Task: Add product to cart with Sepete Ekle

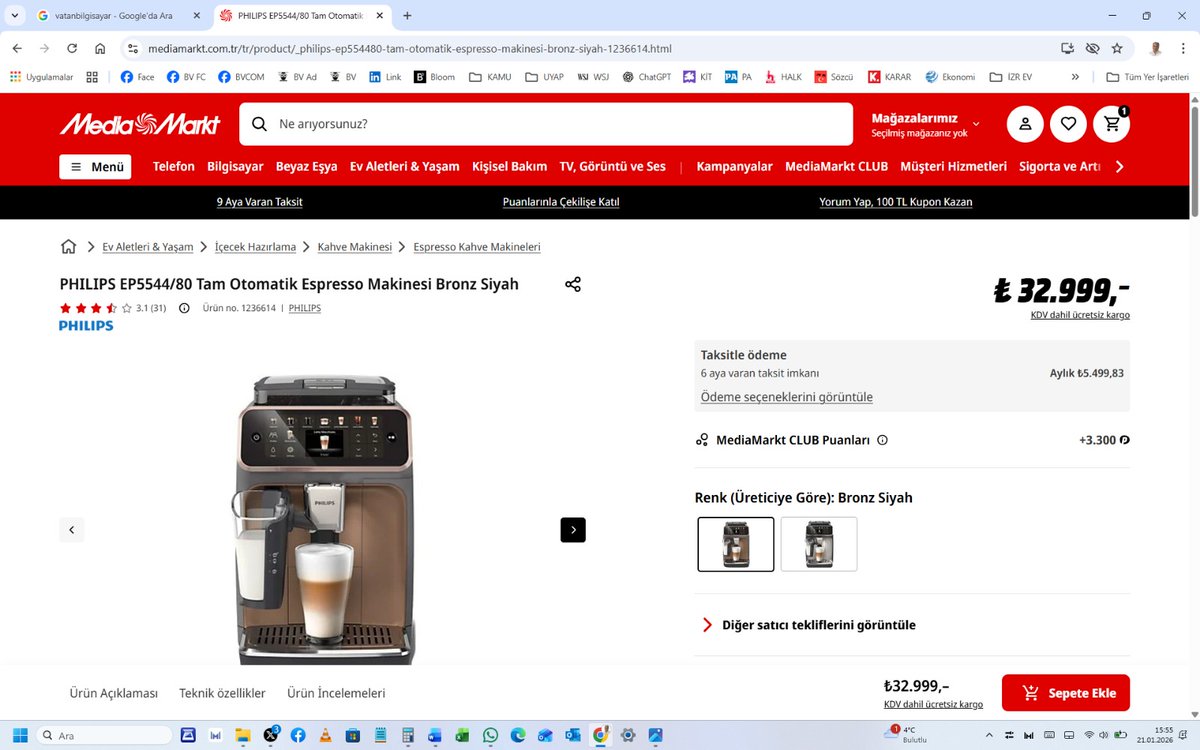Action: click(1066, 693)
